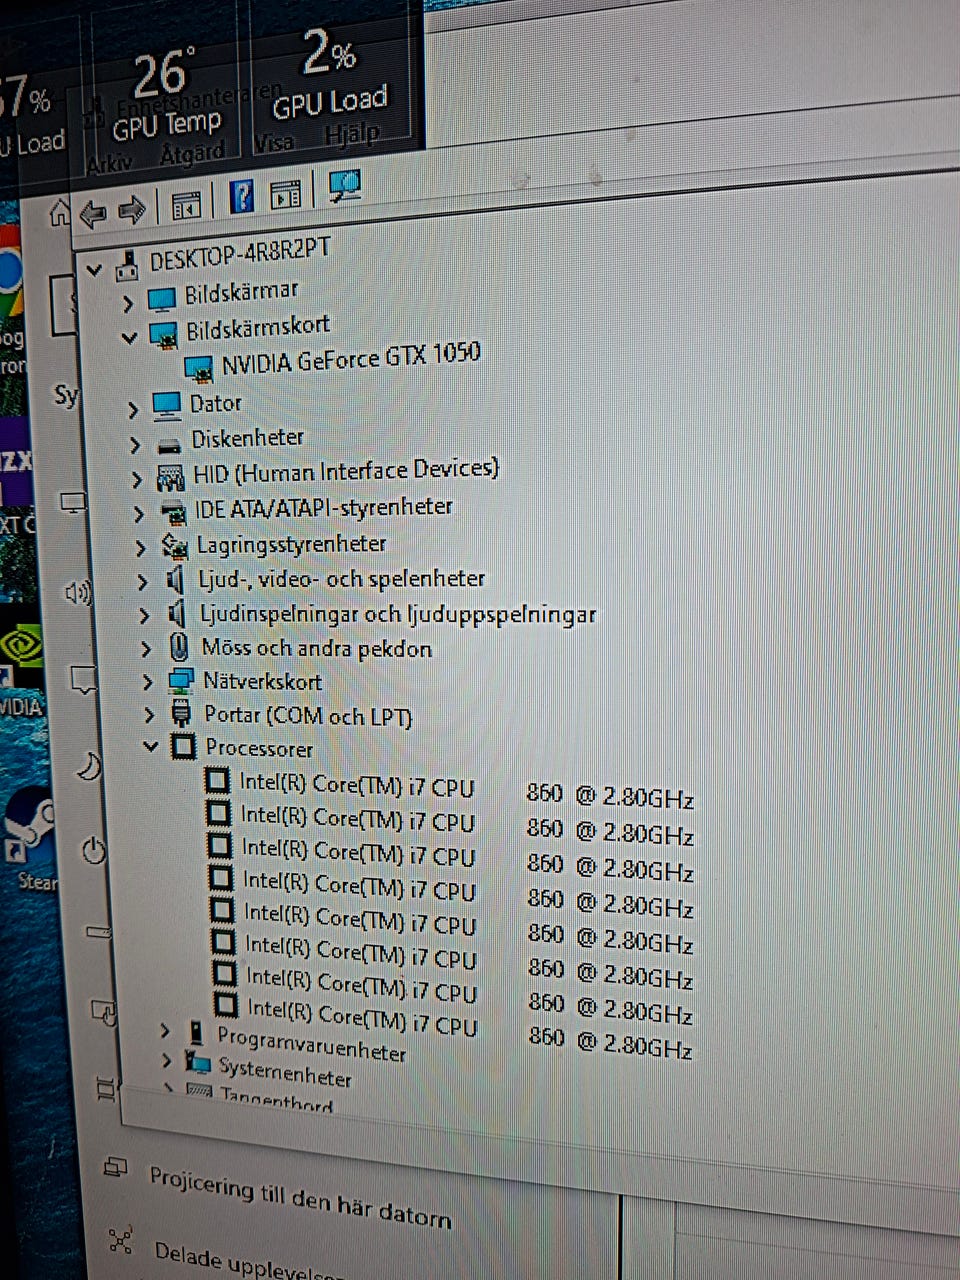The height and width of the screenshot is (1280, 960).
Task: Expand HID (Human Interface Devices) node
Action: click(138, 481)
